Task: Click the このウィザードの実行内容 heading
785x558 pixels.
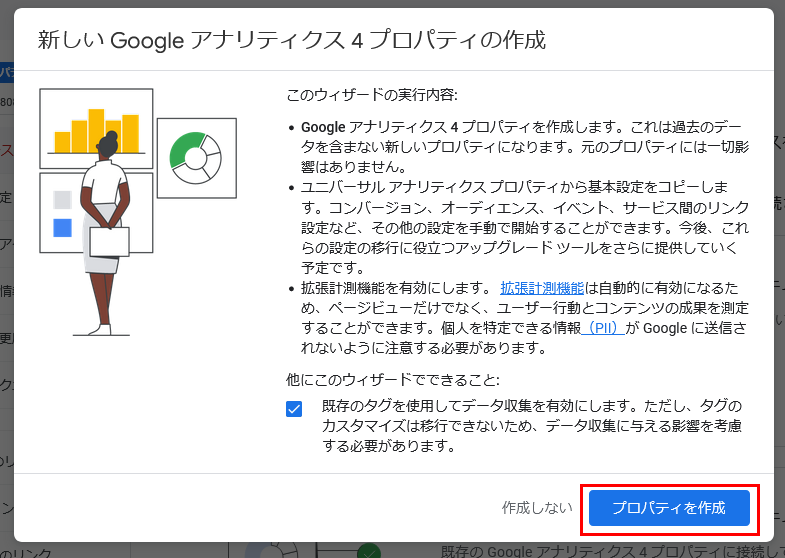Action: tap(372, 96)
